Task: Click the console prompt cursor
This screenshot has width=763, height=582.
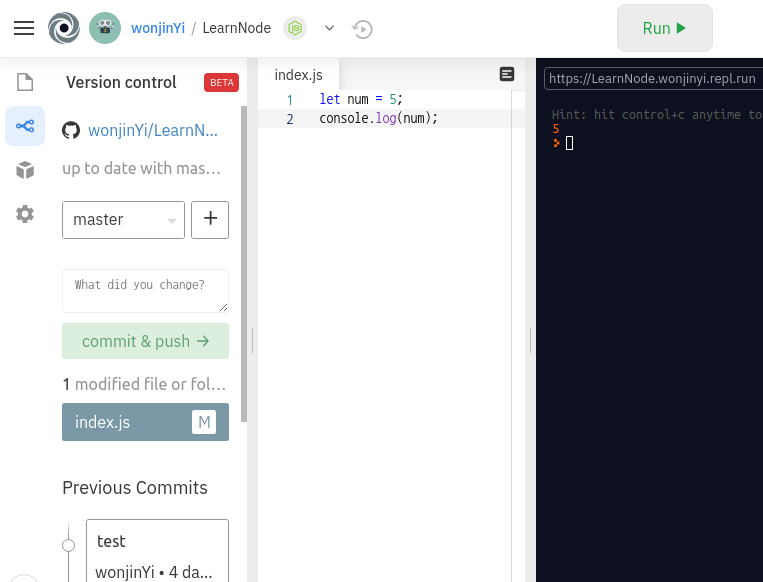Action: pyautogui.click(x=569, y=143)
